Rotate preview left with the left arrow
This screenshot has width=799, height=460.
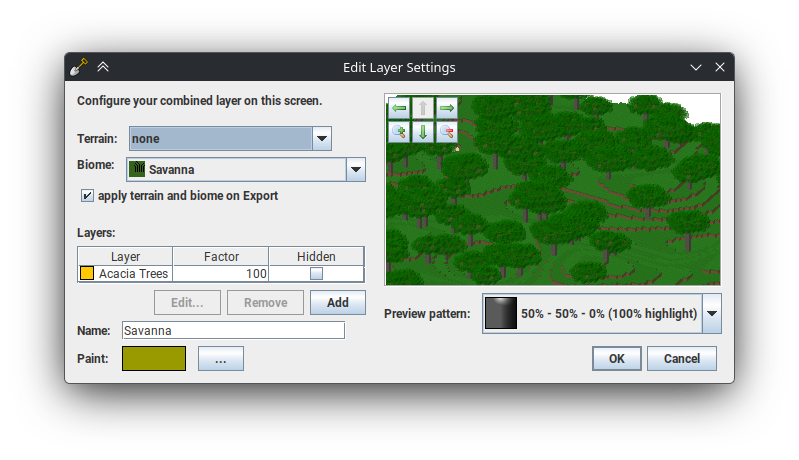398,108
